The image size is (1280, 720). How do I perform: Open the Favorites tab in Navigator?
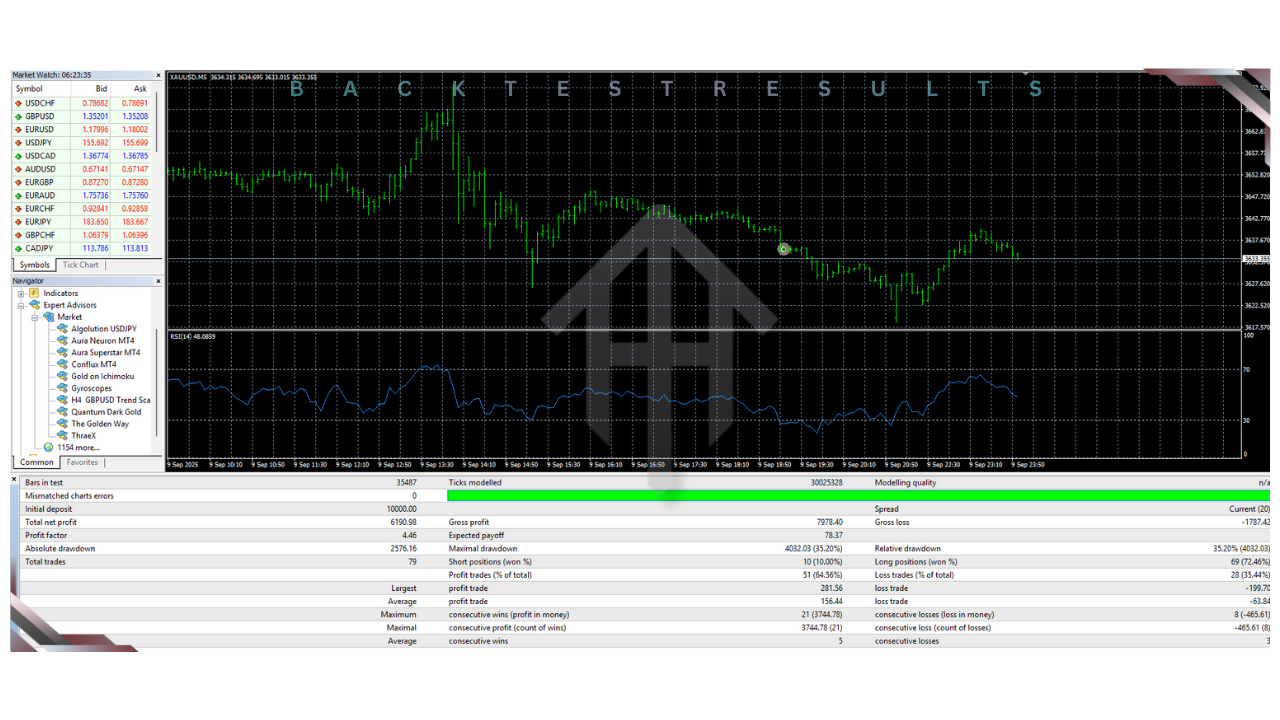click(x=83, y=463)
